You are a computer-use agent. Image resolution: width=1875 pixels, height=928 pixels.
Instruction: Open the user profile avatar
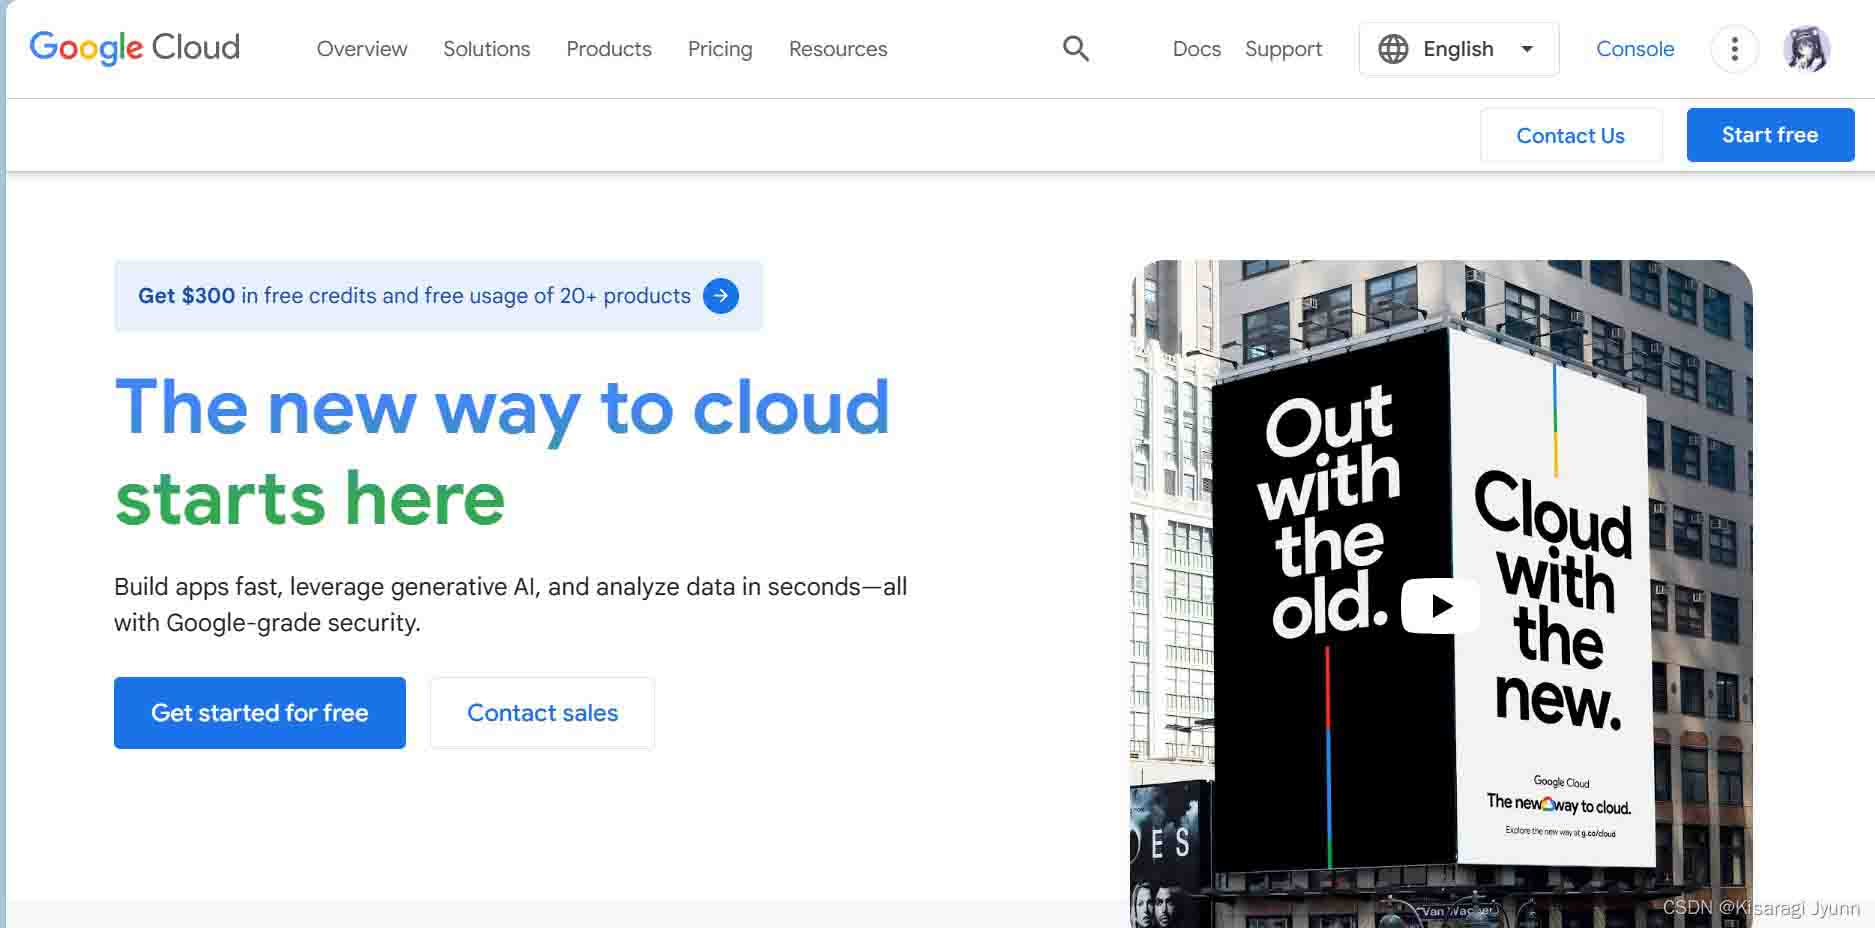click(1806, 48)
